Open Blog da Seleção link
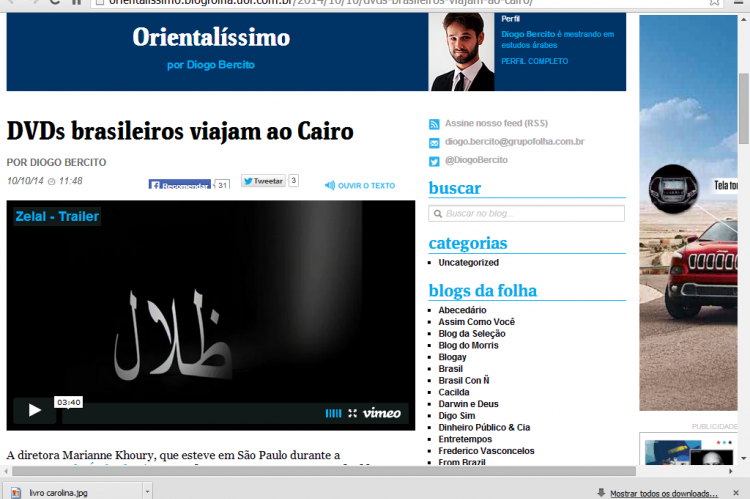 [472, 333]
